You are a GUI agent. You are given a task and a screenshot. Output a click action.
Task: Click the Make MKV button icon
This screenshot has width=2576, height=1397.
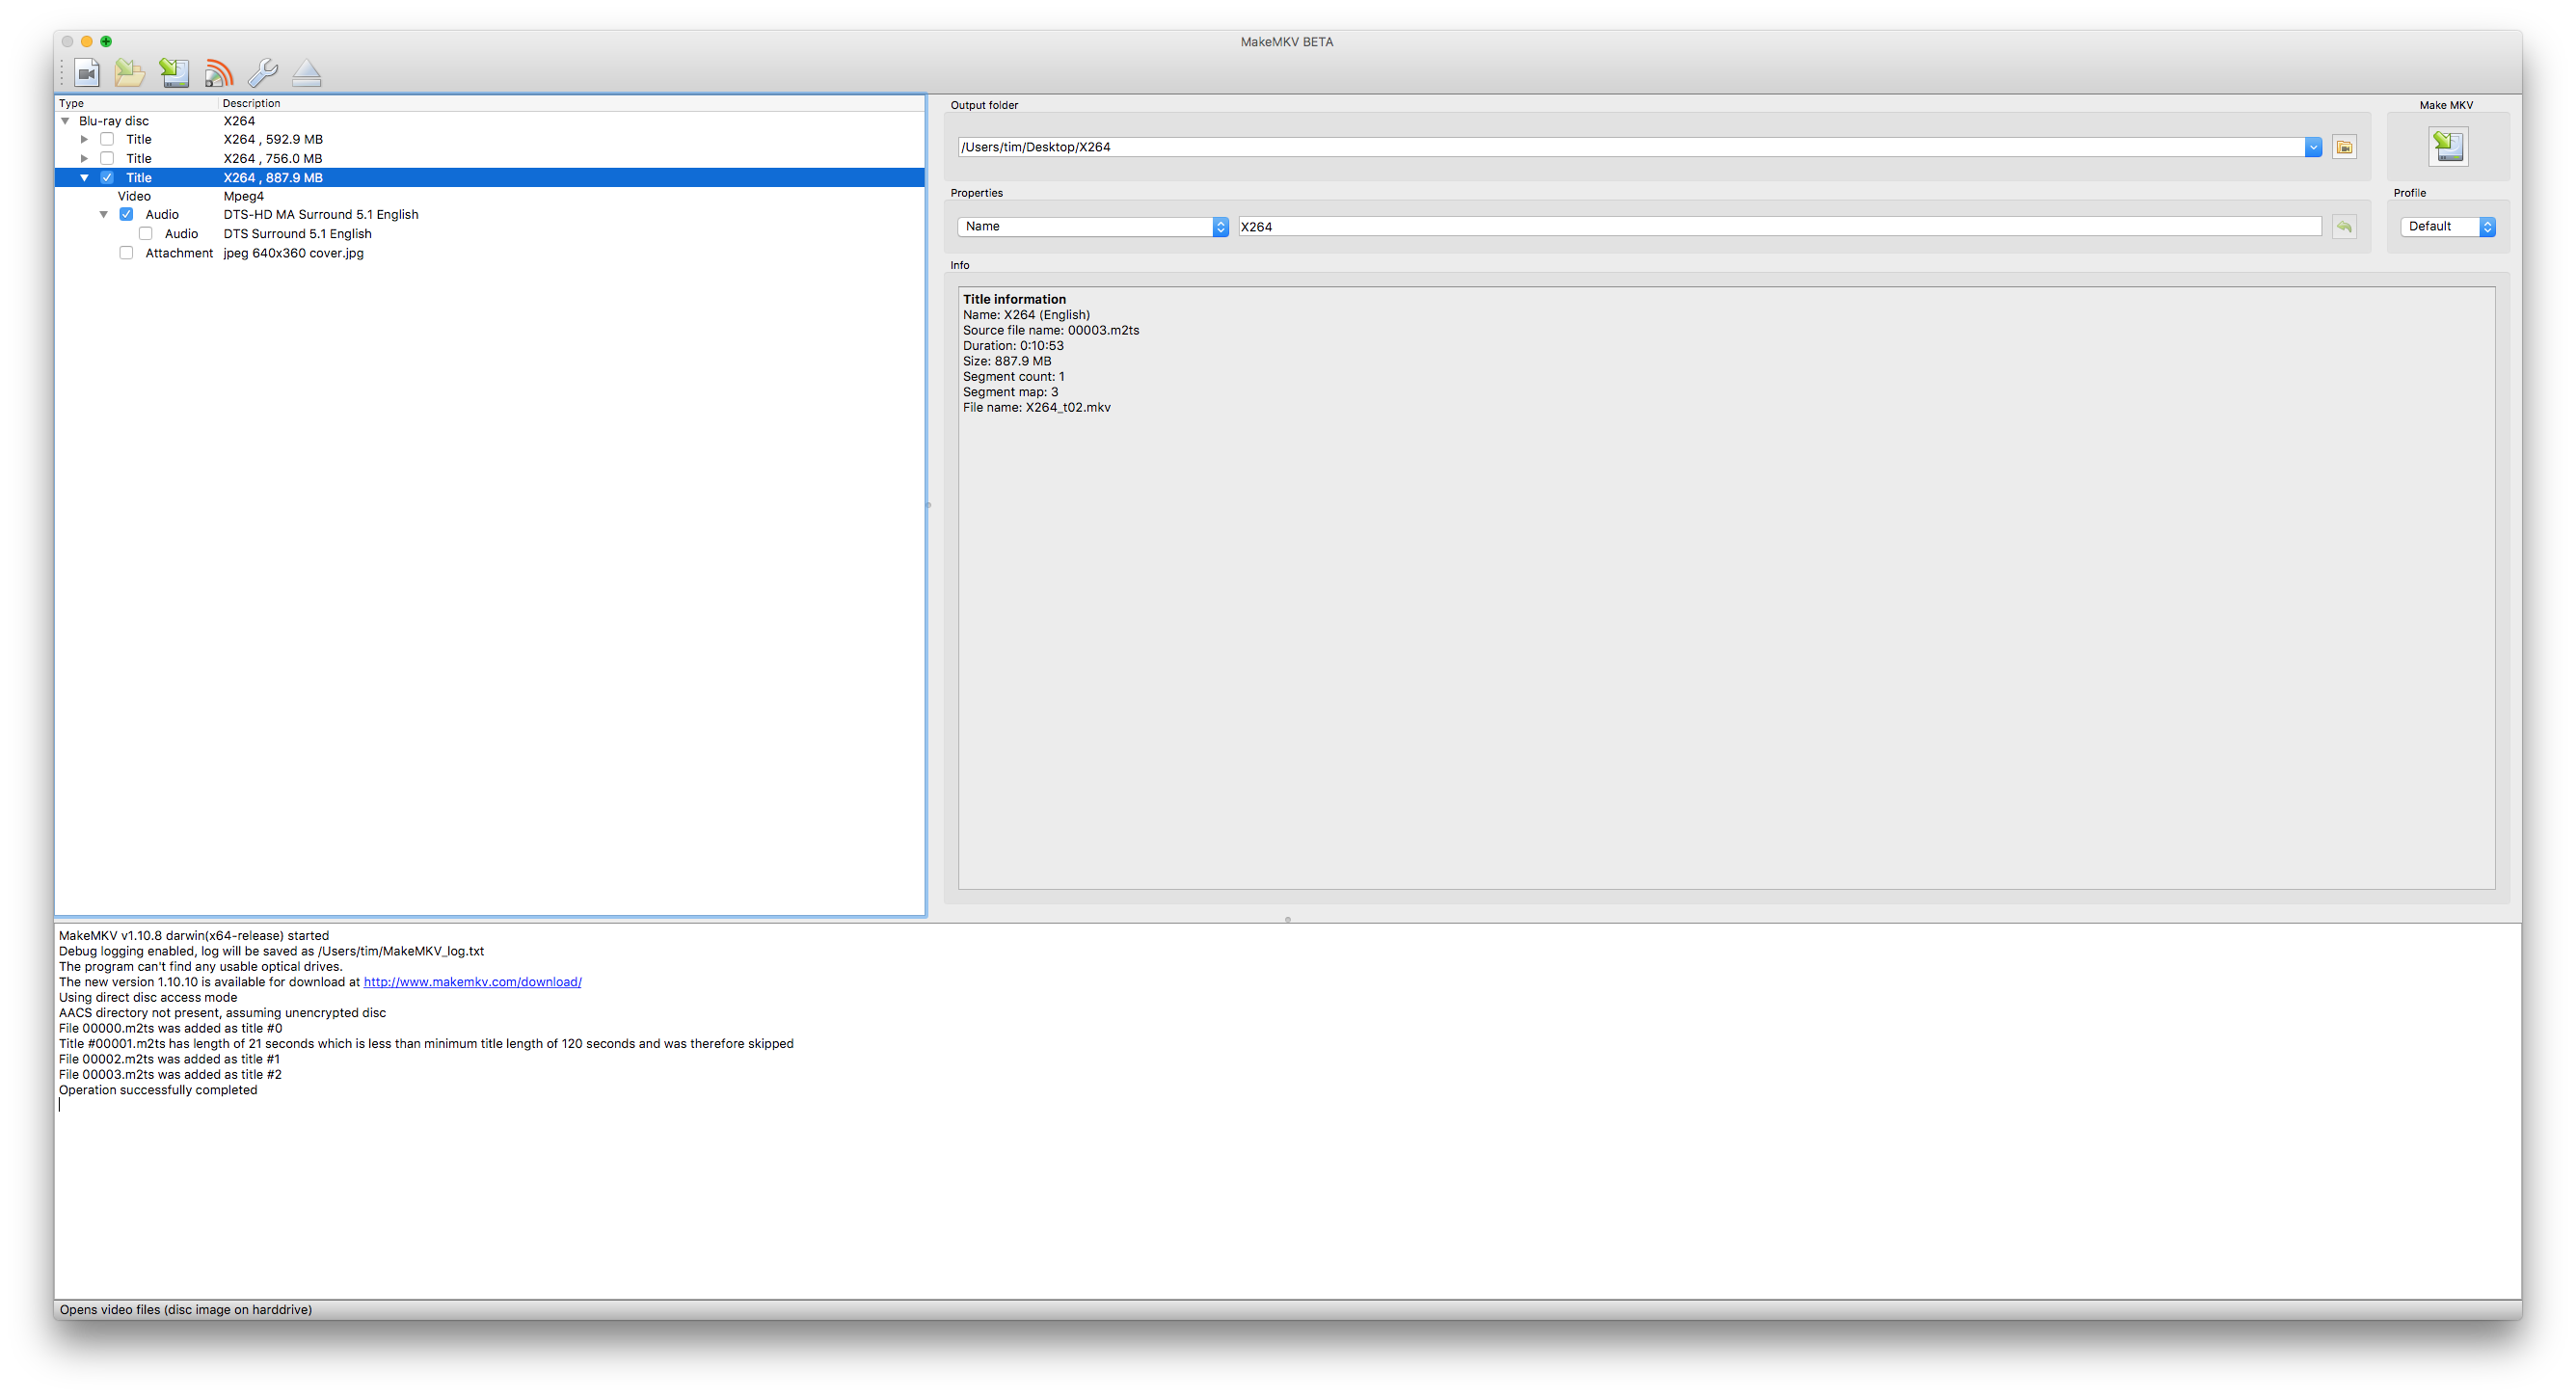(x=2447, y=147)
